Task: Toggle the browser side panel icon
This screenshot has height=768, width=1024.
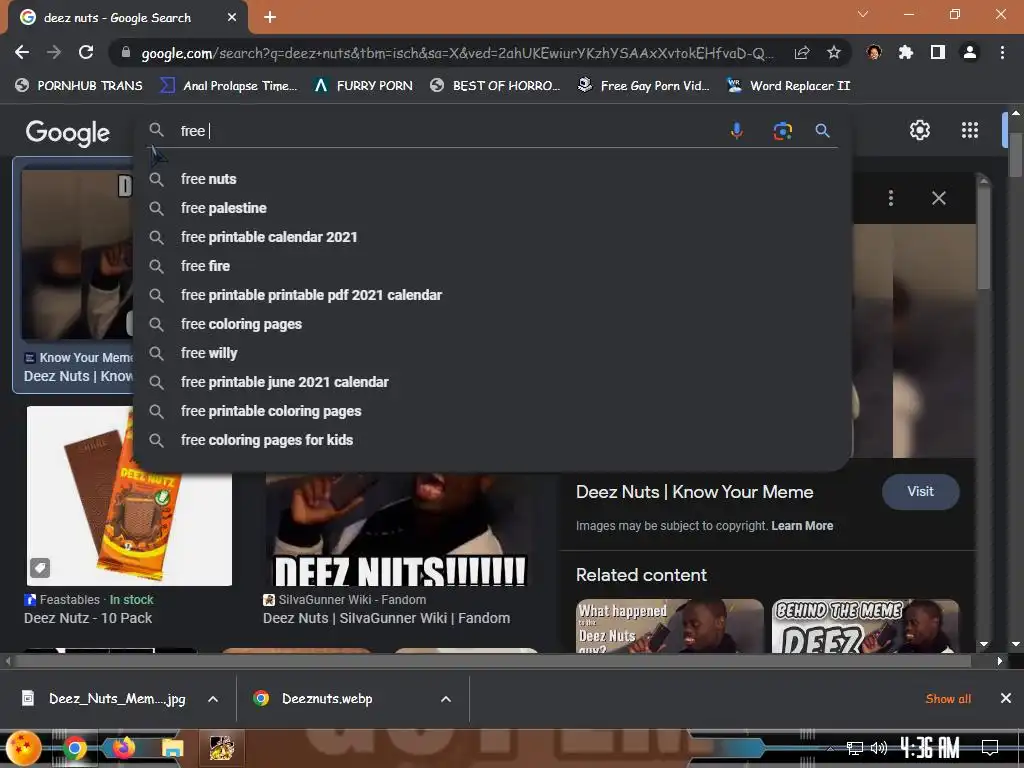Action: 938,52
